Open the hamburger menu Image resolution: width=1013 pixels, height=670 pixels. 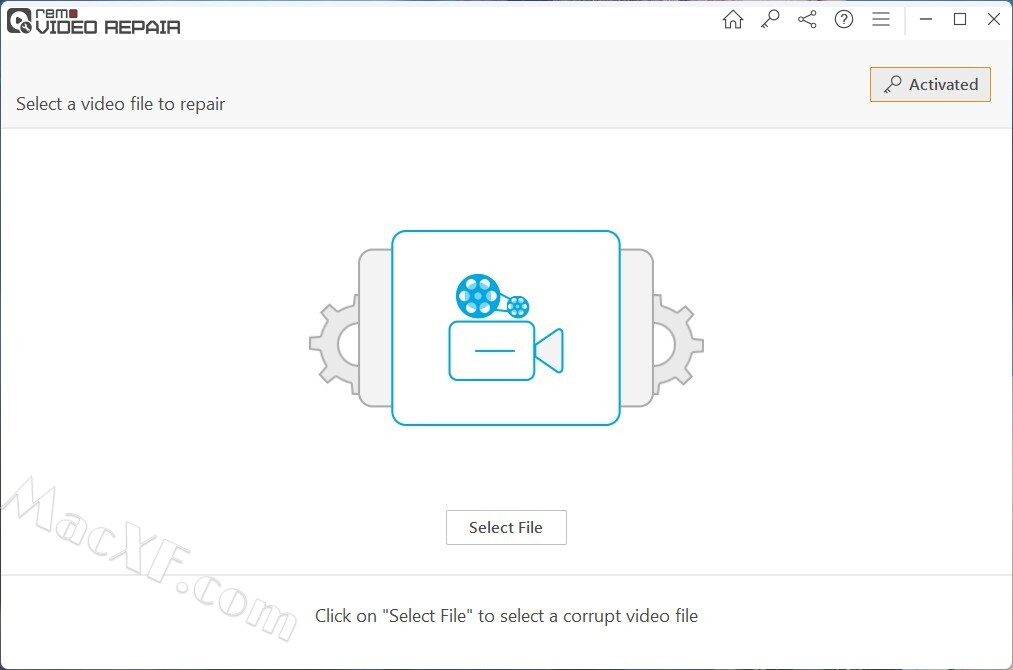click(881, 19)
